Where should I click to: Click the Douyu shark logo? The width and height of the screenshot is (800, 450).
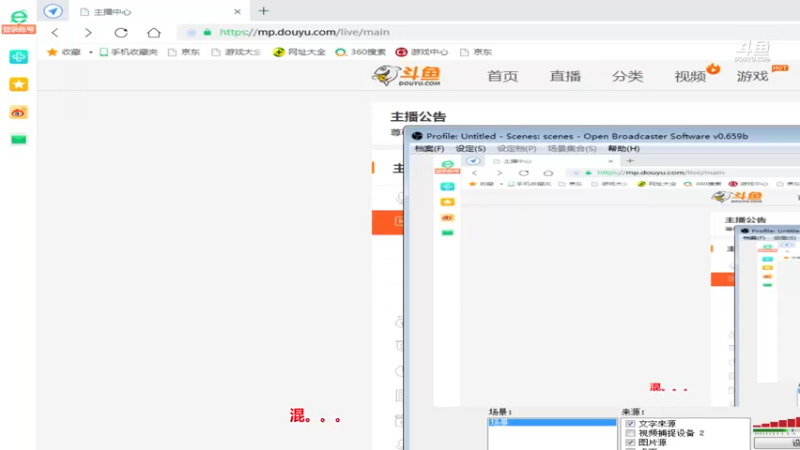(x=407, y=76)
